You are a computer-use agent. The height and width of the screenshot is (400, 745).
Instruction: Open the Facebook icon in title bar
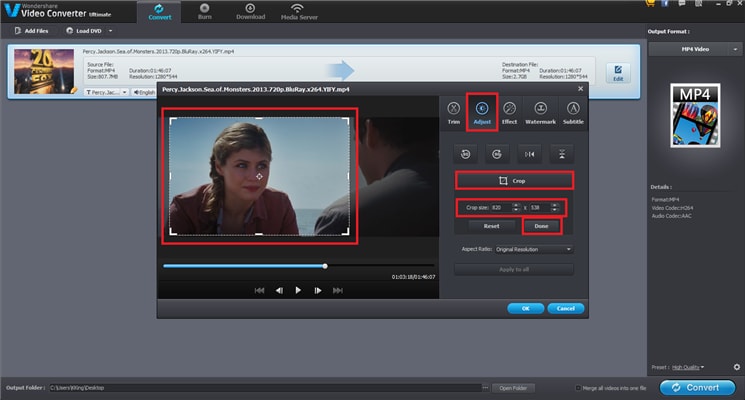(x=665, y=3)
